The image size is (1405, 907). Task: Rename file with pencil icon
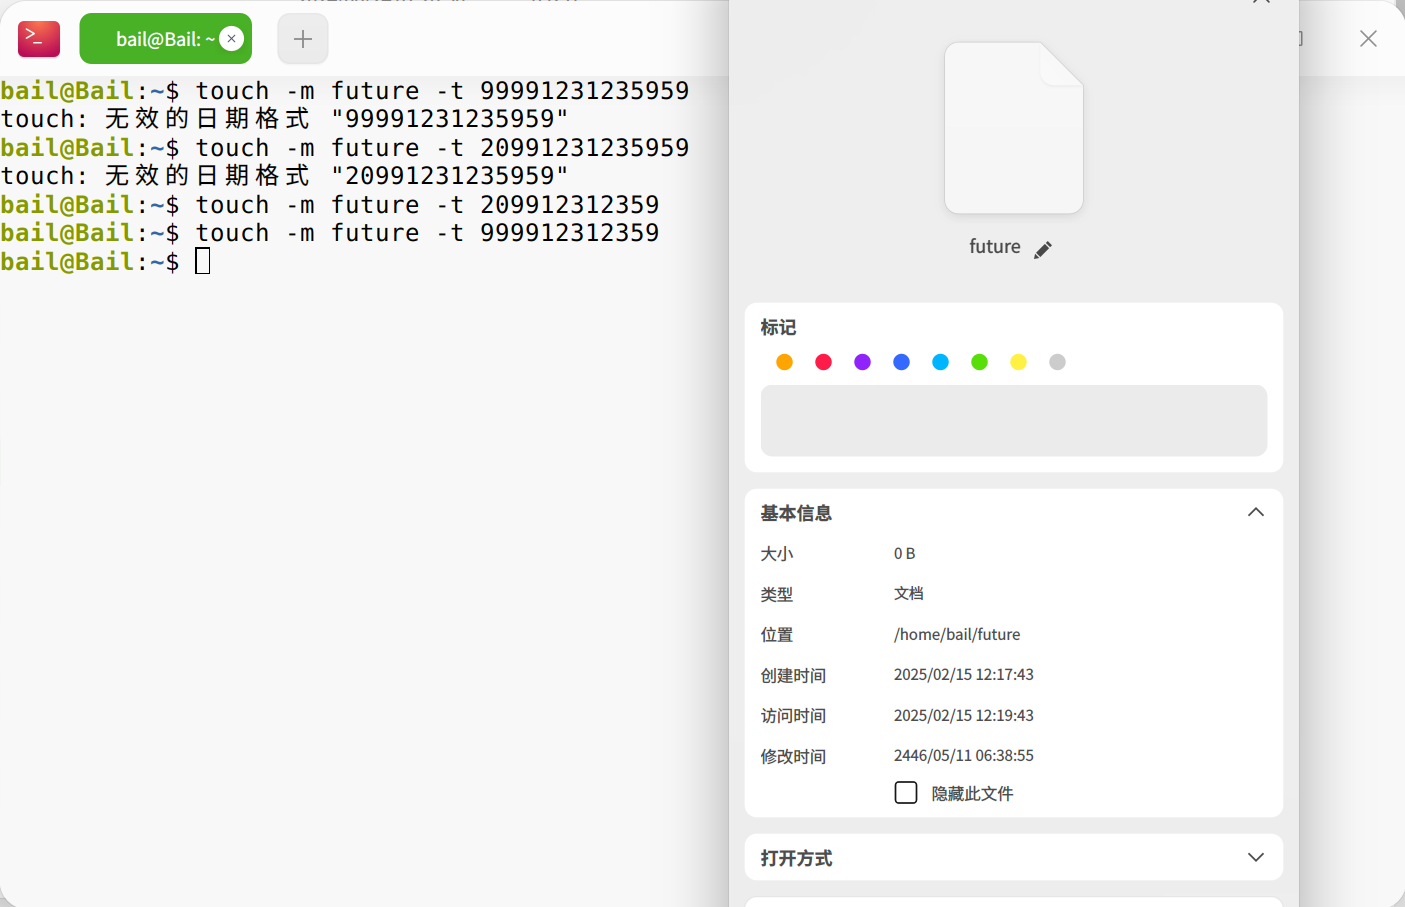point(1043,249)
